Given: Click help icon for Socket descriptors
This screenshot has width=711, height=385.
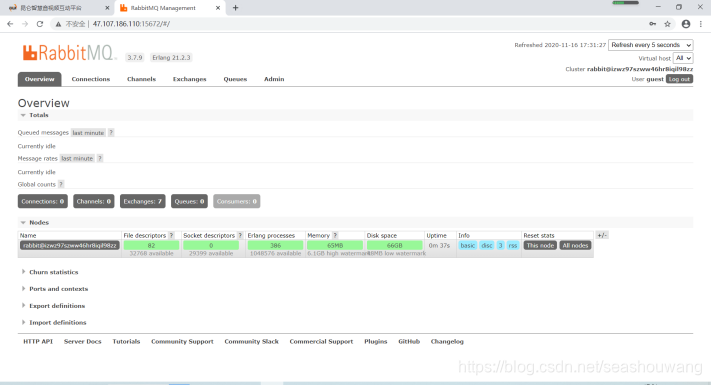Looking at the screenshot, I should 240,235.
